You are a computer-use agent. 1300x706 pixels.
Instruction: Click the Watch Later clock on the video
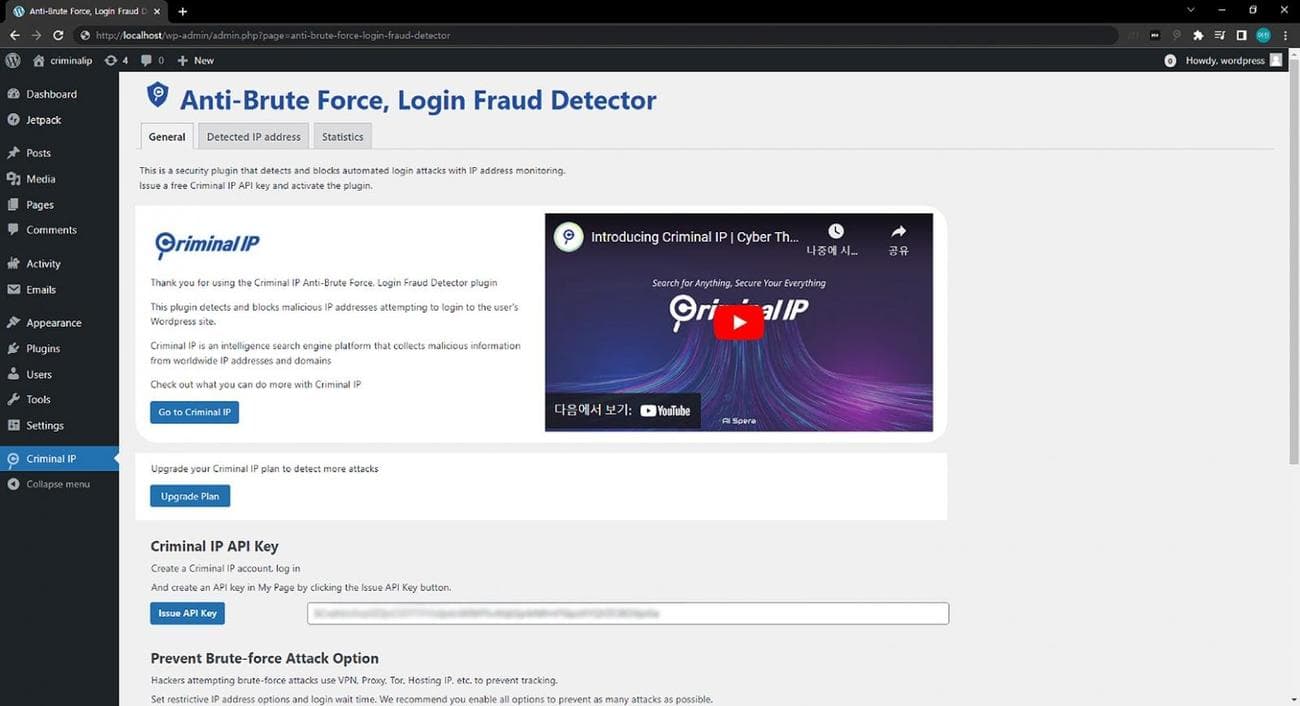click(x=835, y=230)
